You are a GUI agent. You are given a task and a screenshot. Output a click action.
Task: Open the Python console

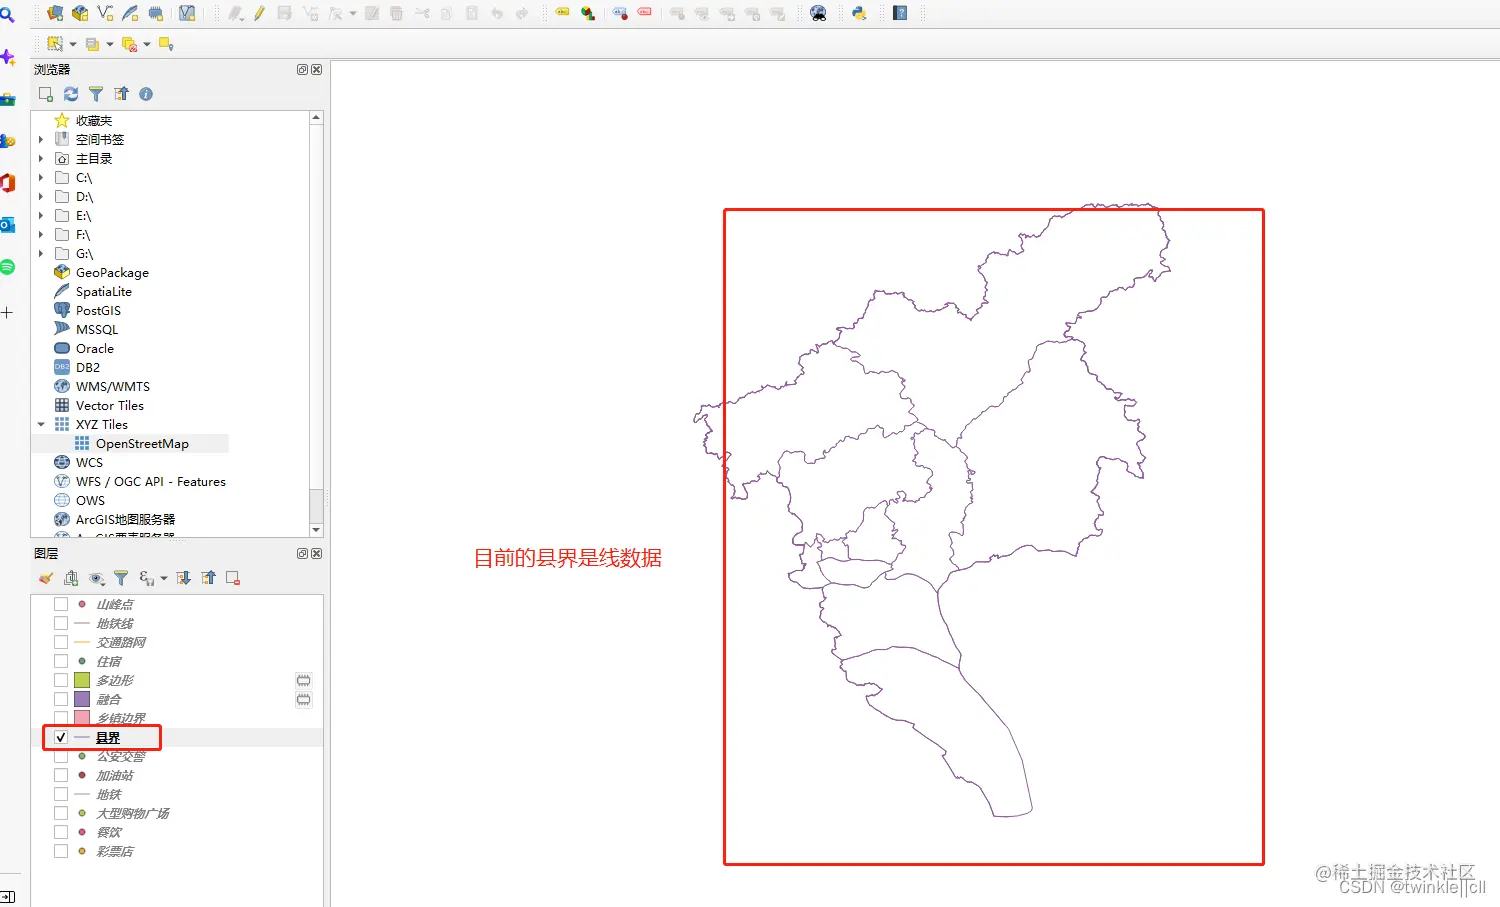point(858,13)
